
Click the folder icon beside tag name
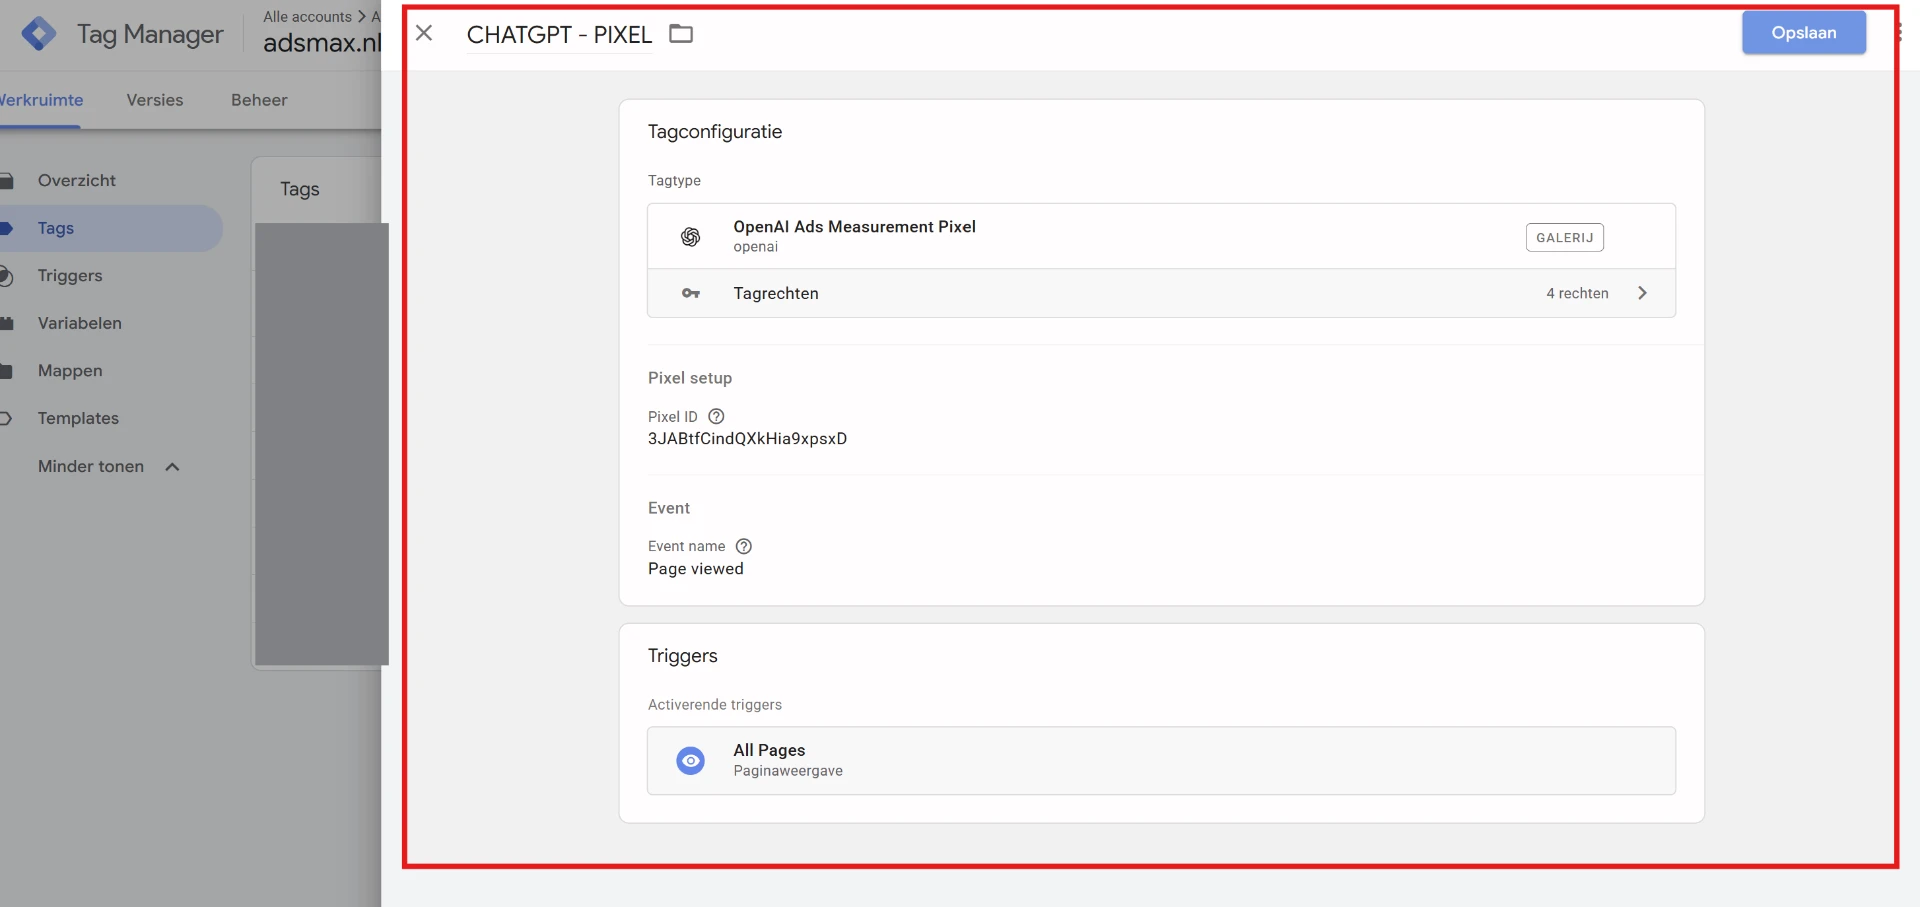tap(681, 34)
